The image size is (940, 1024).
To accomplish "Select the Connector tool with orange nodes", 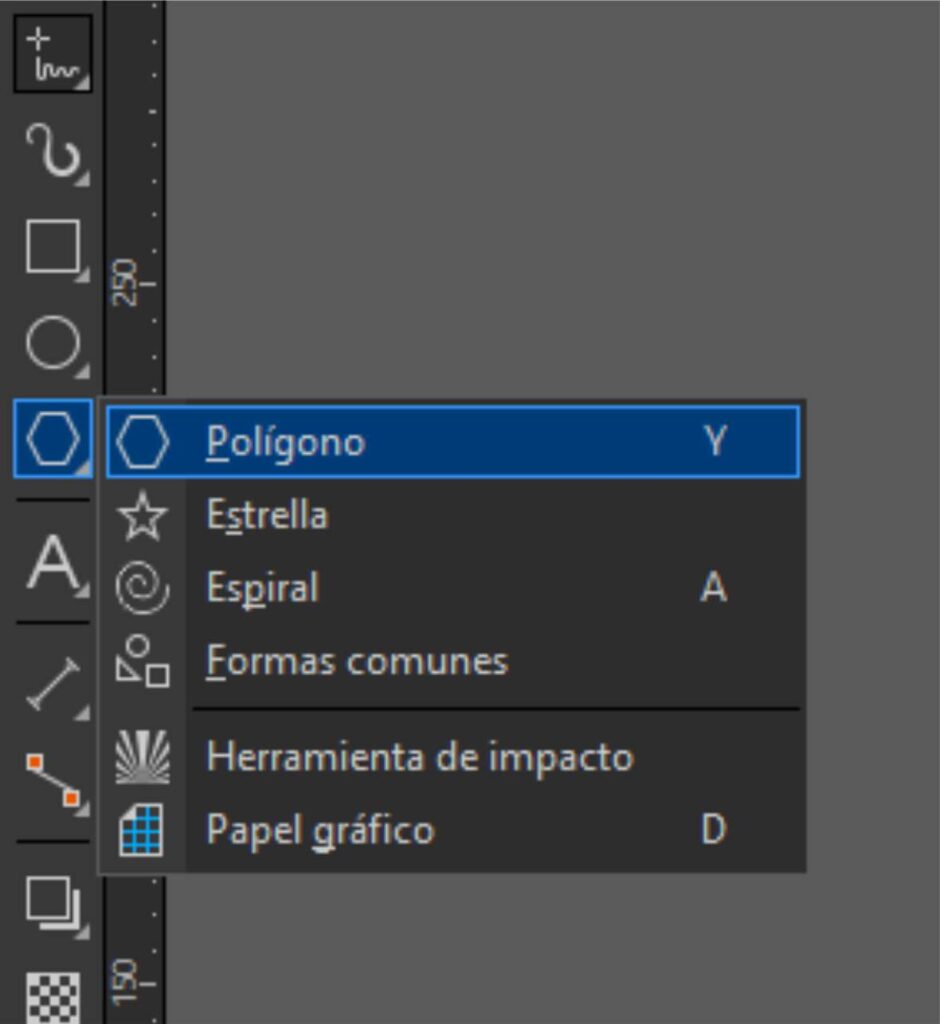I will [52, 780].
